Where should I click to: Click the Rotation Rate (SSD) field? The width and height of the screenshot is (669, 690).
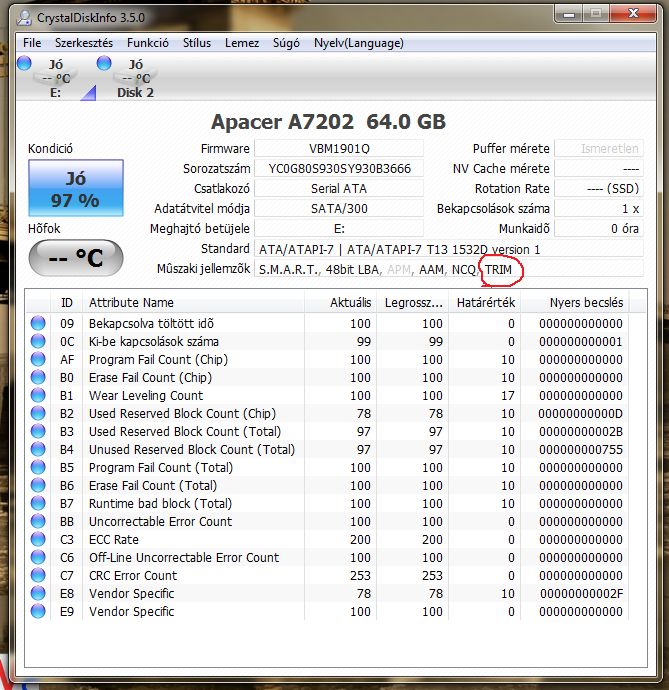599,189
